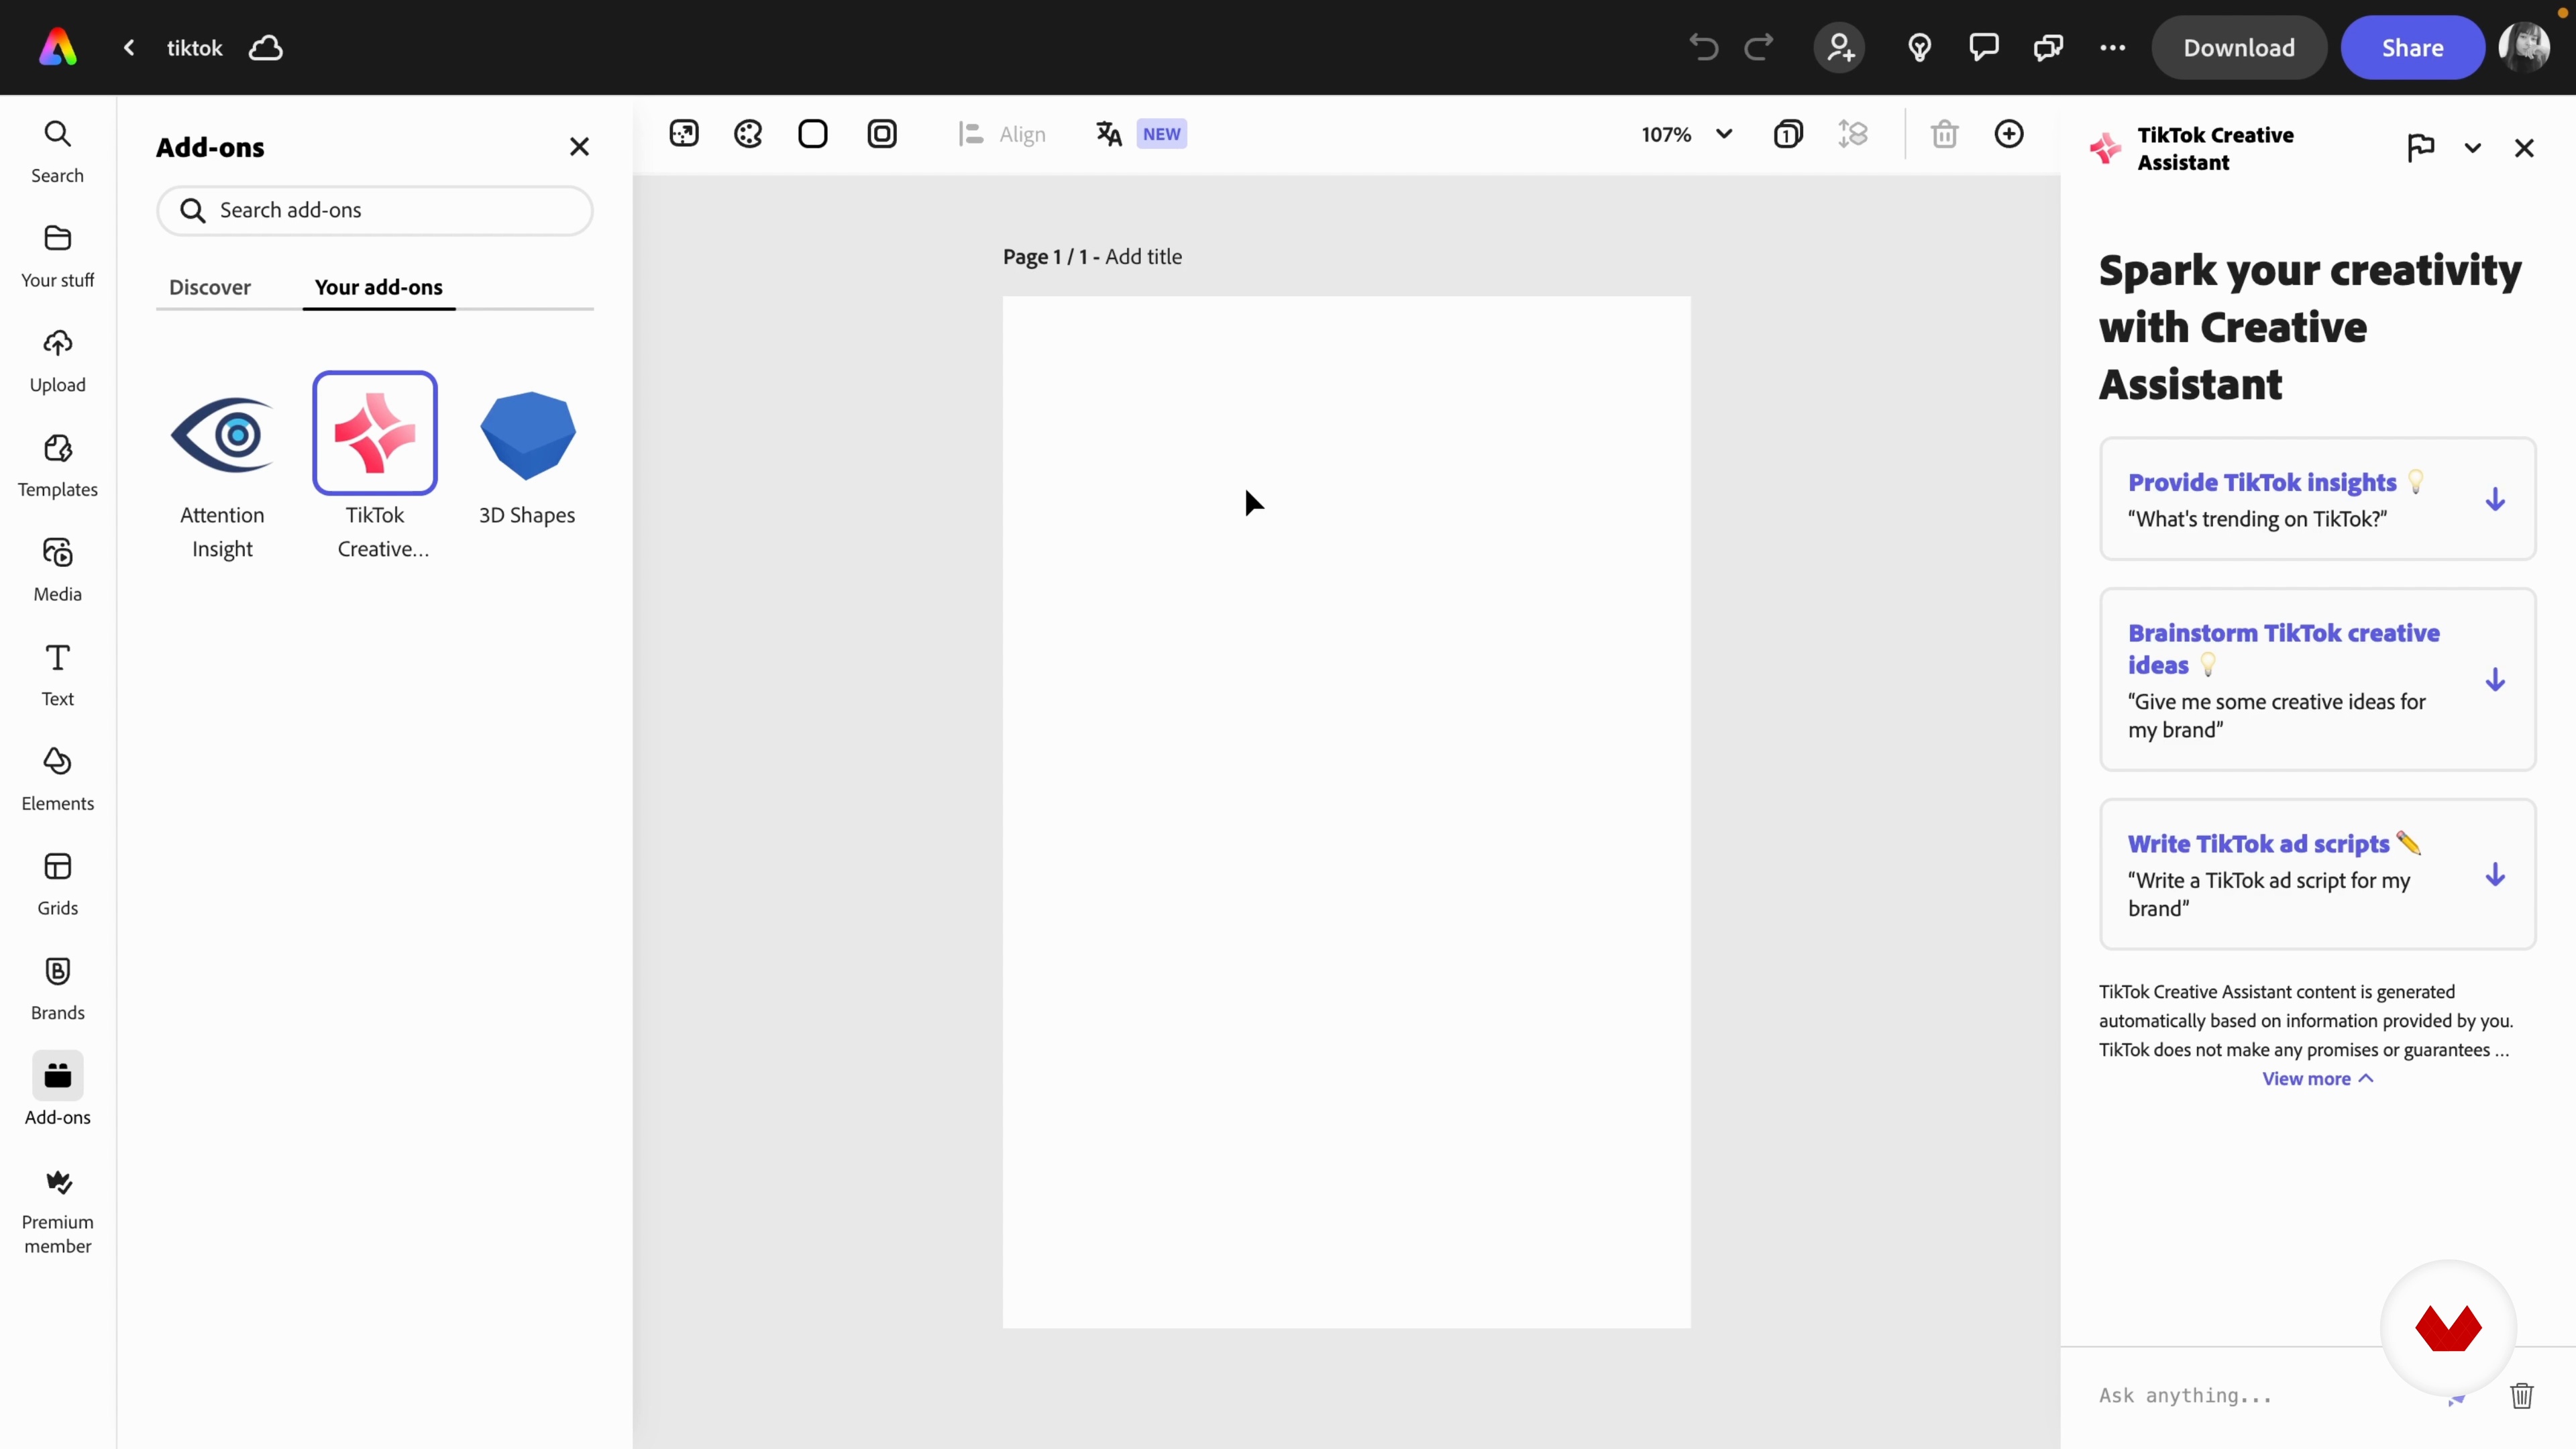The width and height of the screenshot is (2576, 1449).
Task: Close the Add-ons panel
Action: tap(579, 147)
